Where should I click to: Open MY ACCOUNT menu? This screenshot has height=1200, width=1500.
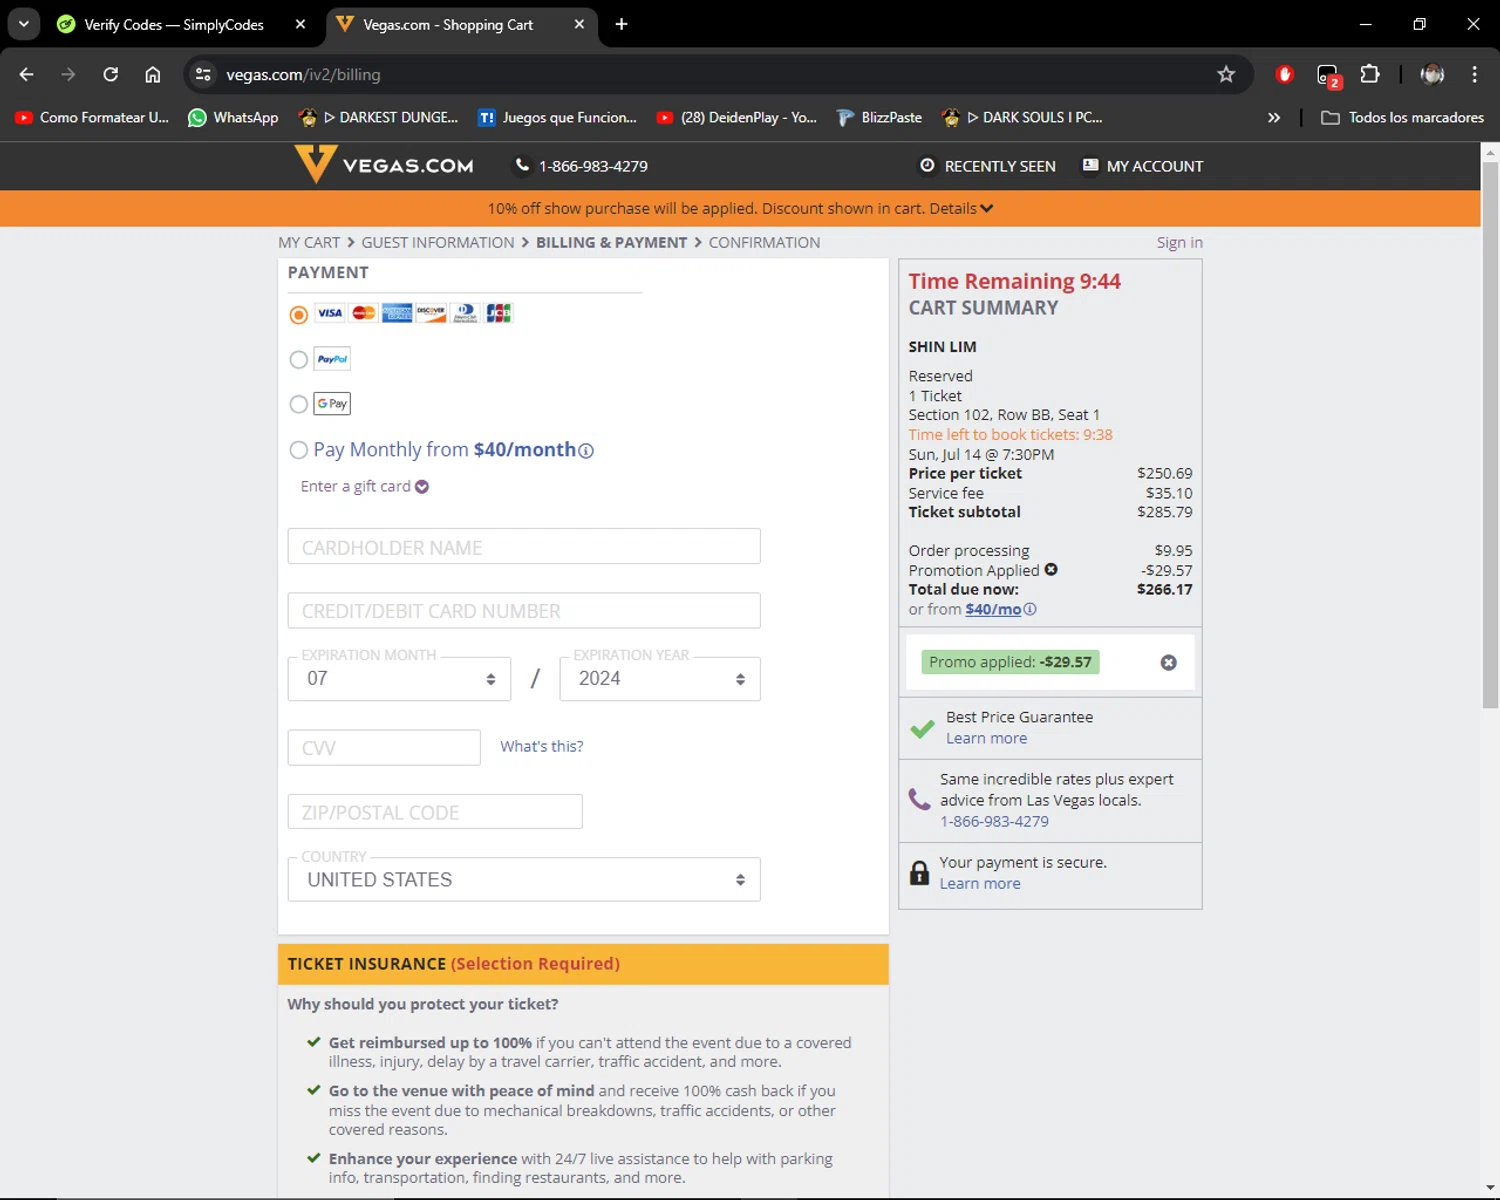click(1143, 166)
